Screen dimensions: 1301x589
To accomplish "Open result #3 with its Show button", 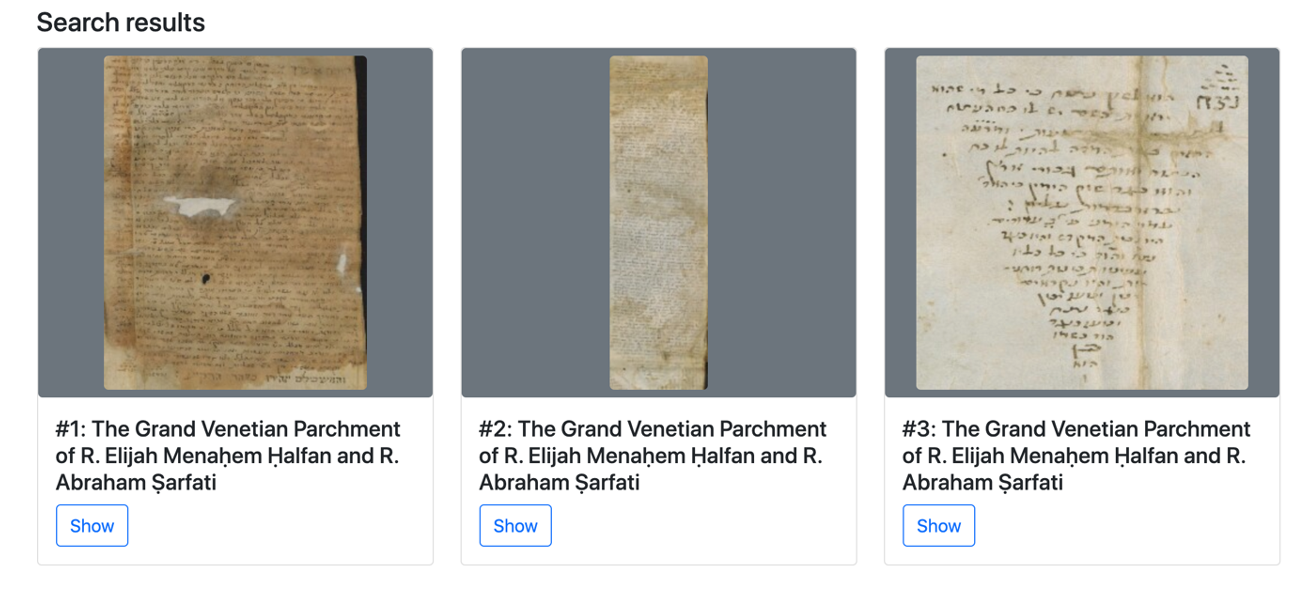I will [938, 525].
